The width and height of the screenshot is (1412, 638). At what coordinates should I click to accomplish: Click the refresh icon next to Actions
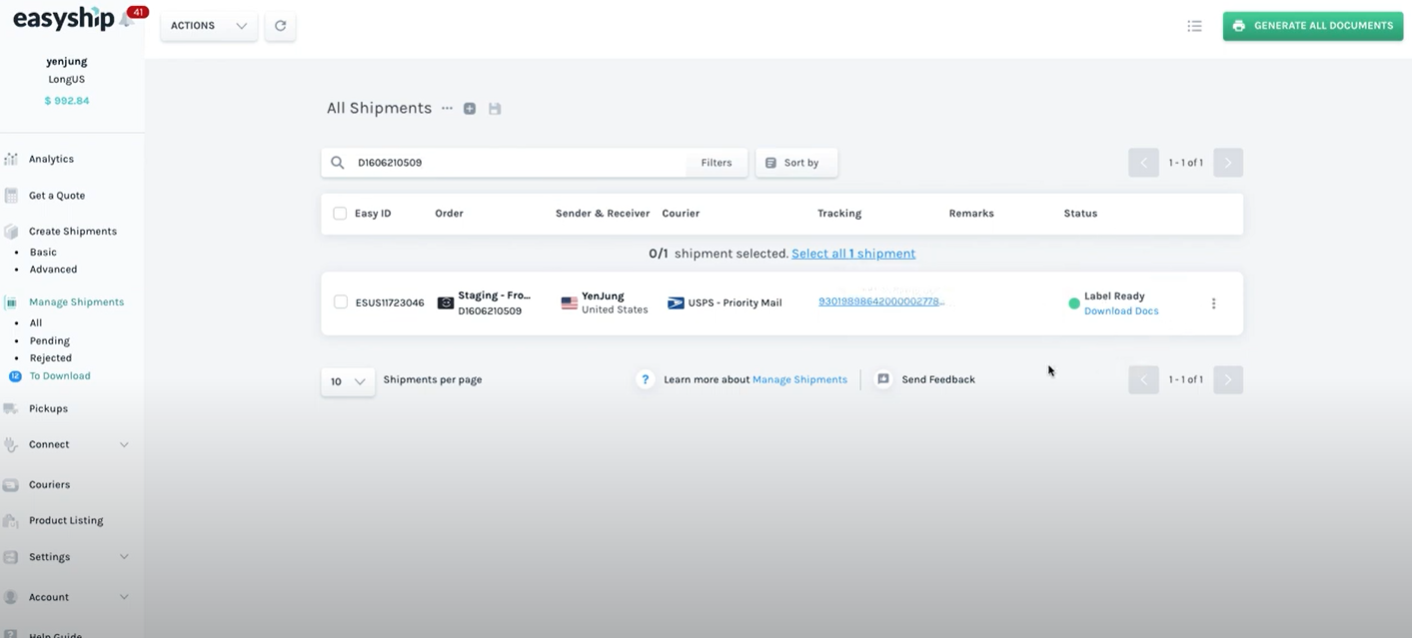point(280,26)
